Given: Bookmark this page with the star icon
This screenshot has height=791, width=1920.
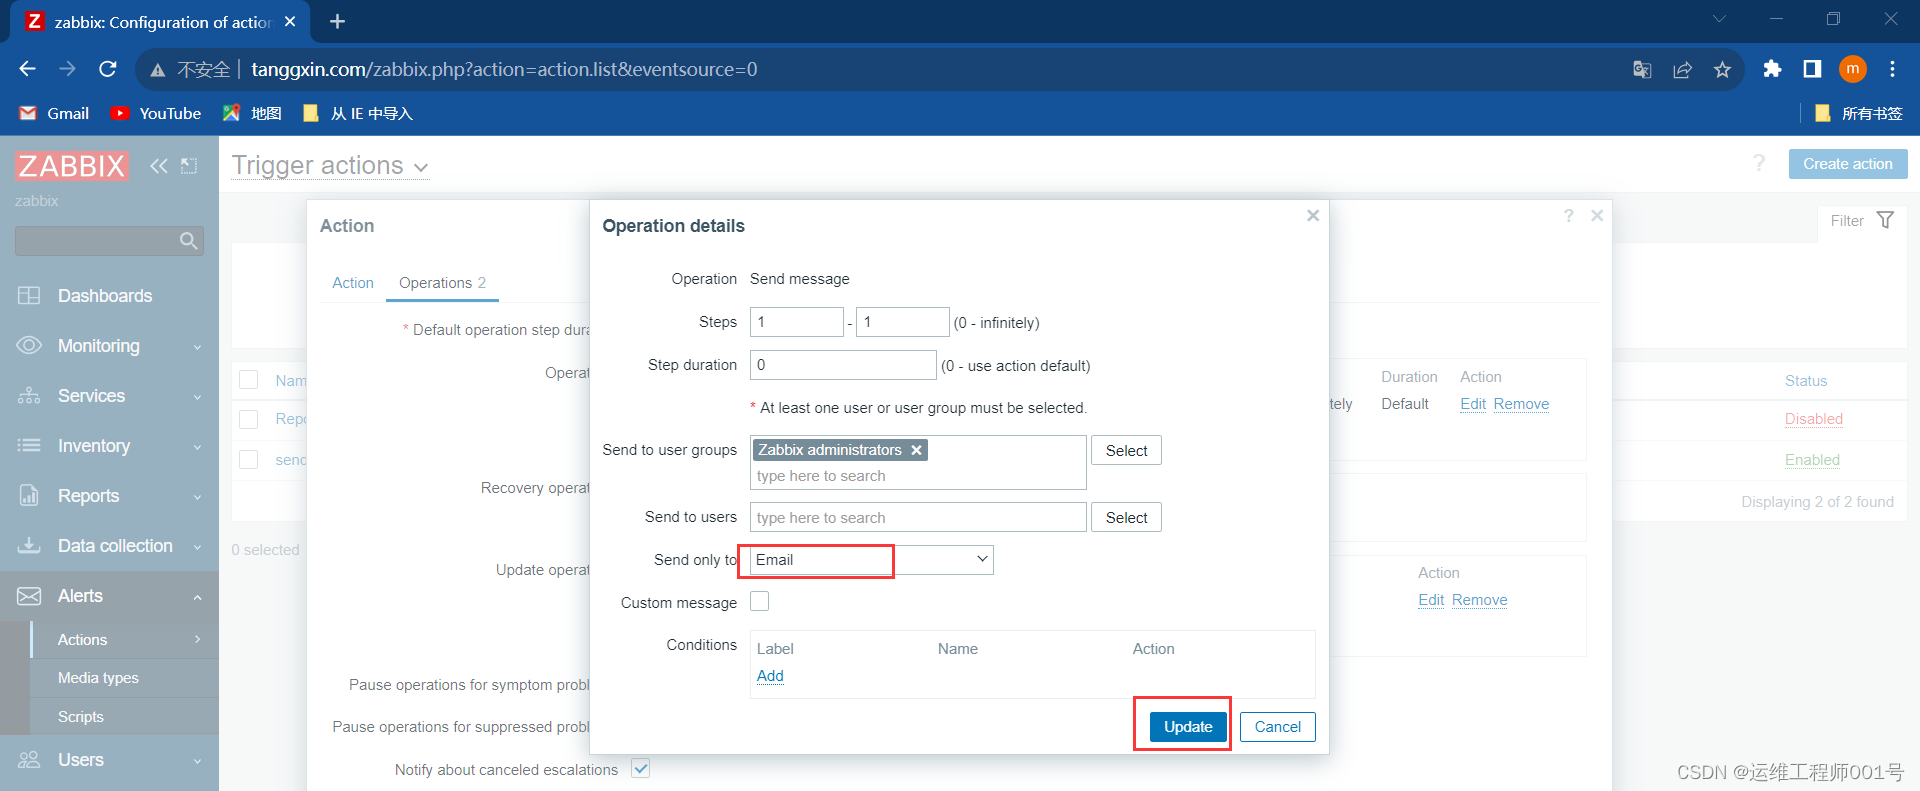Looking at the screenshot, I should (1722, 69).
